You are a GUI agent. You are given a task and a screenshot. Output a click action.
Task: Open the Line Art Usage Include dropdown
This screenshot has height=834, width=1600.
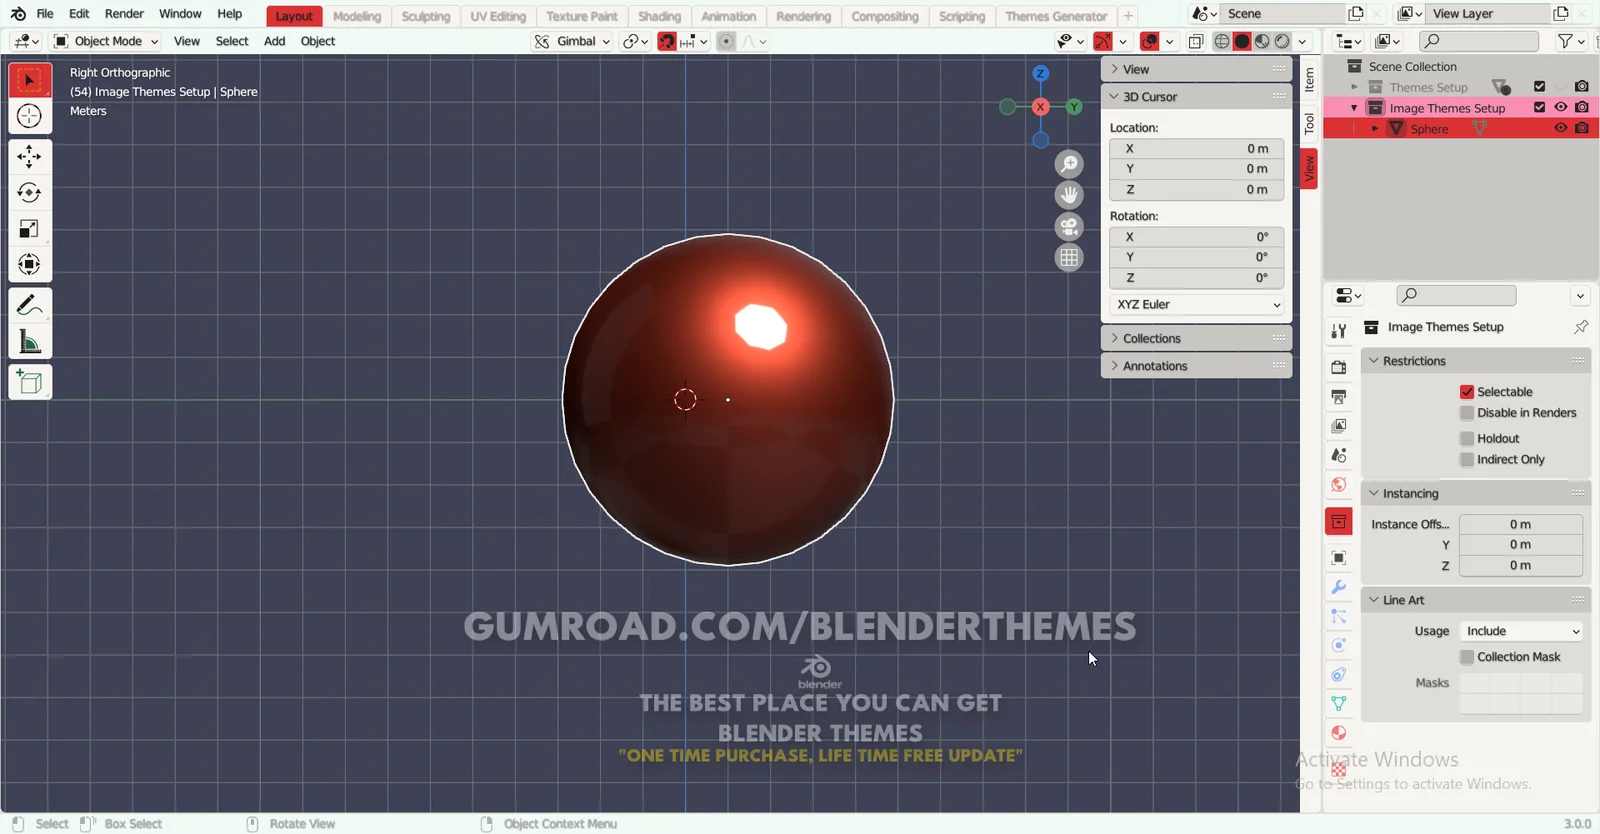tap(1521, 631)
